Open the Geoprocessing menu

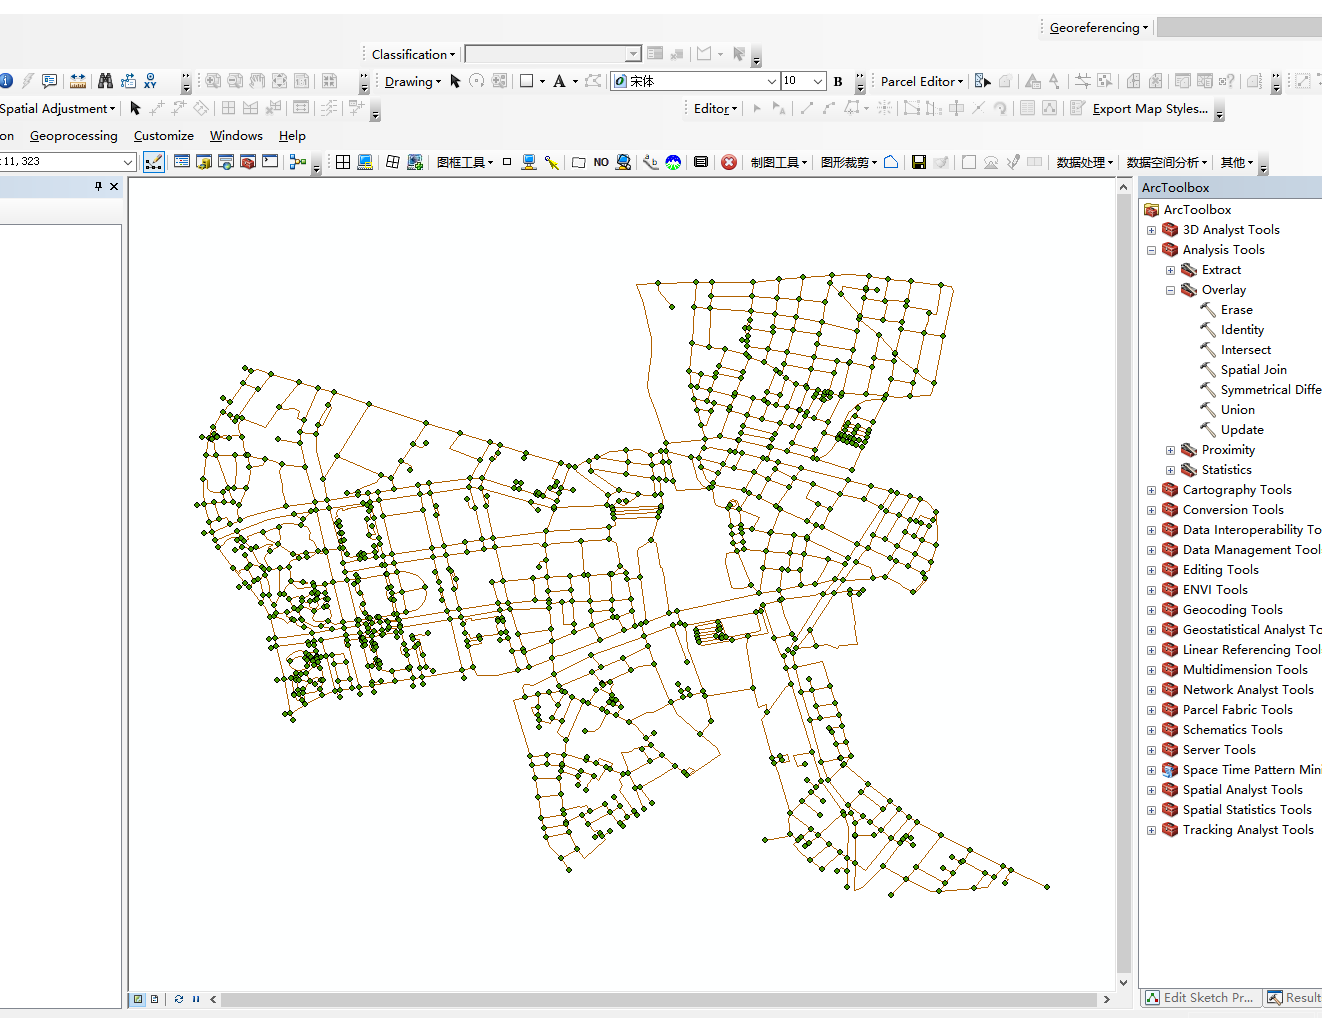(74, 135)
